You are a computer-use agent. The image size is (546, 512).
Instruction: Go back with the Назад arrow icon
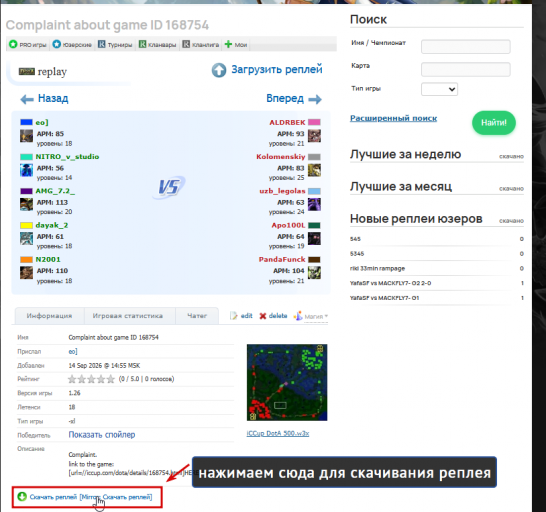pyautogui.click(x=27, y=100)
